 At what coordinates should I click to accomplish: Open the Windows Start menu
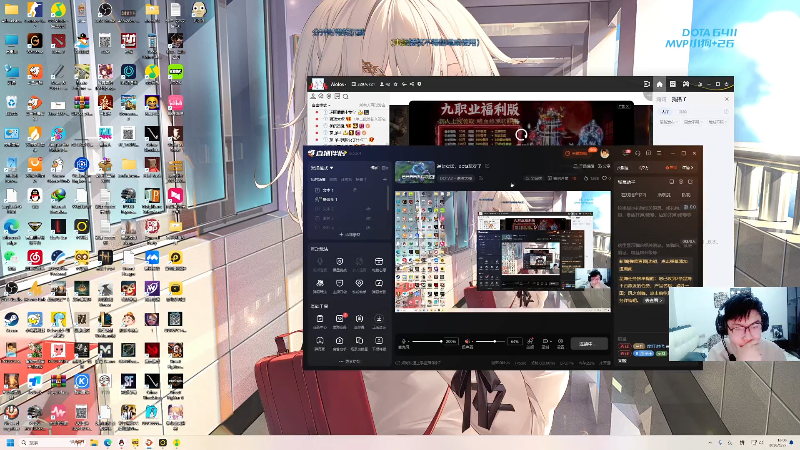click(10, 442)
